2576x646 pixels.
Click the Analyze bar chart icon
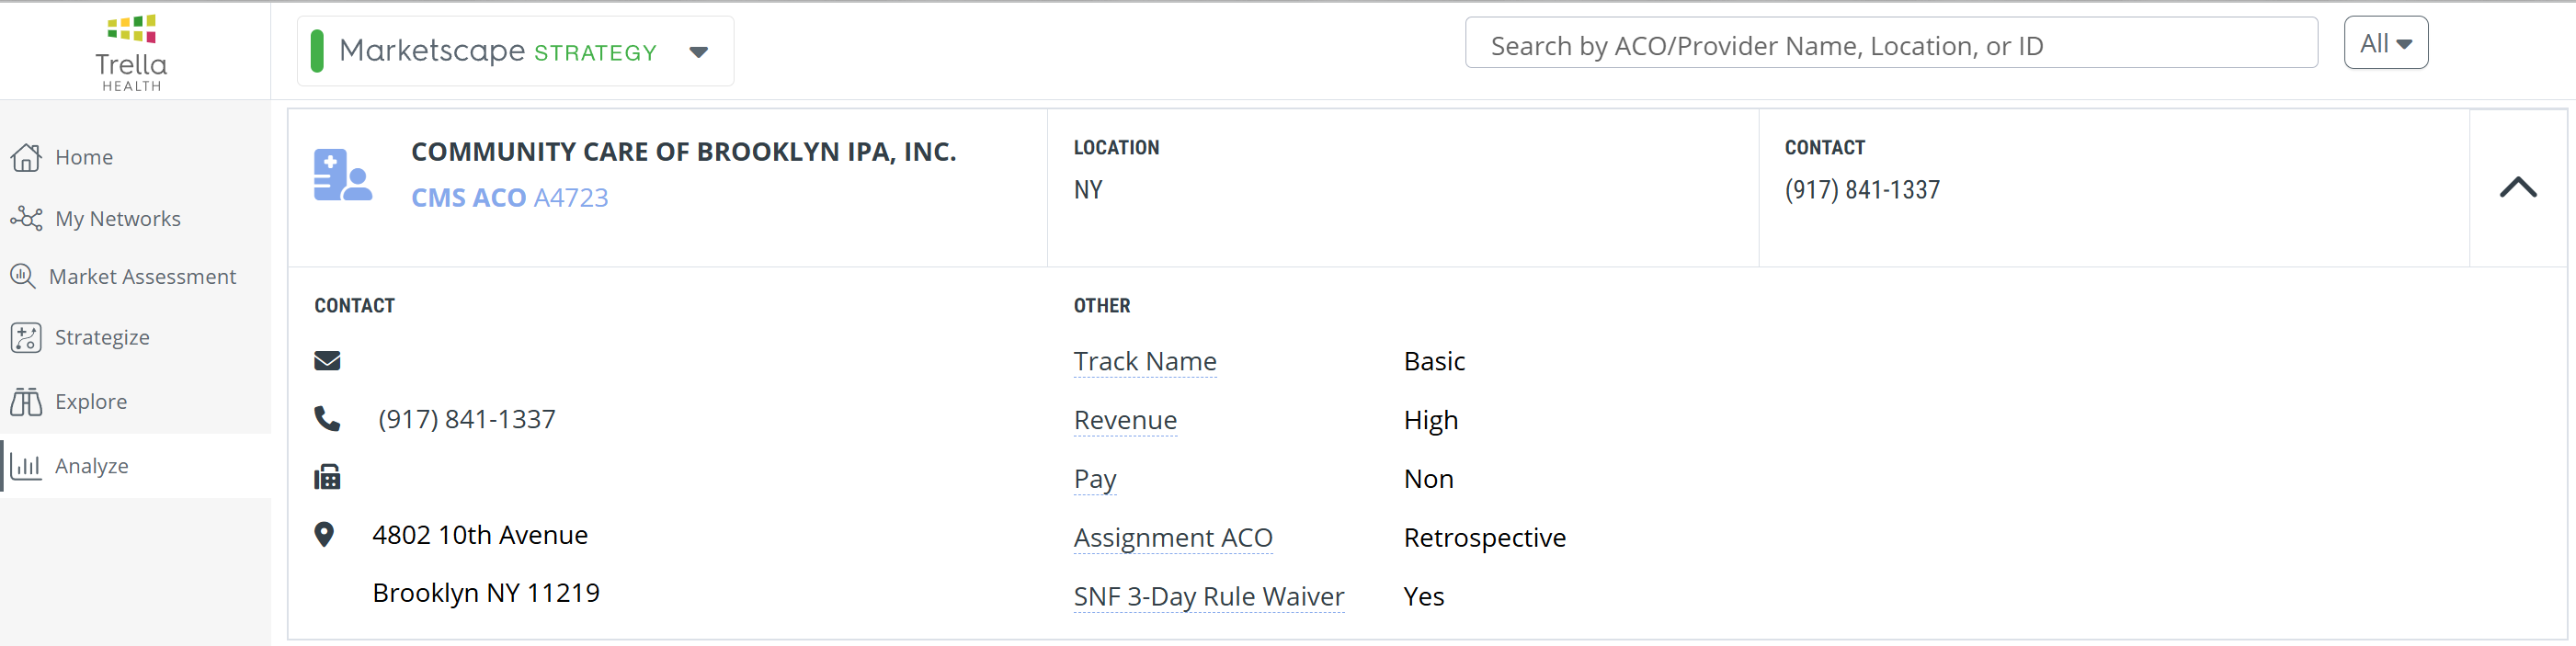click(x=26, y=466)
